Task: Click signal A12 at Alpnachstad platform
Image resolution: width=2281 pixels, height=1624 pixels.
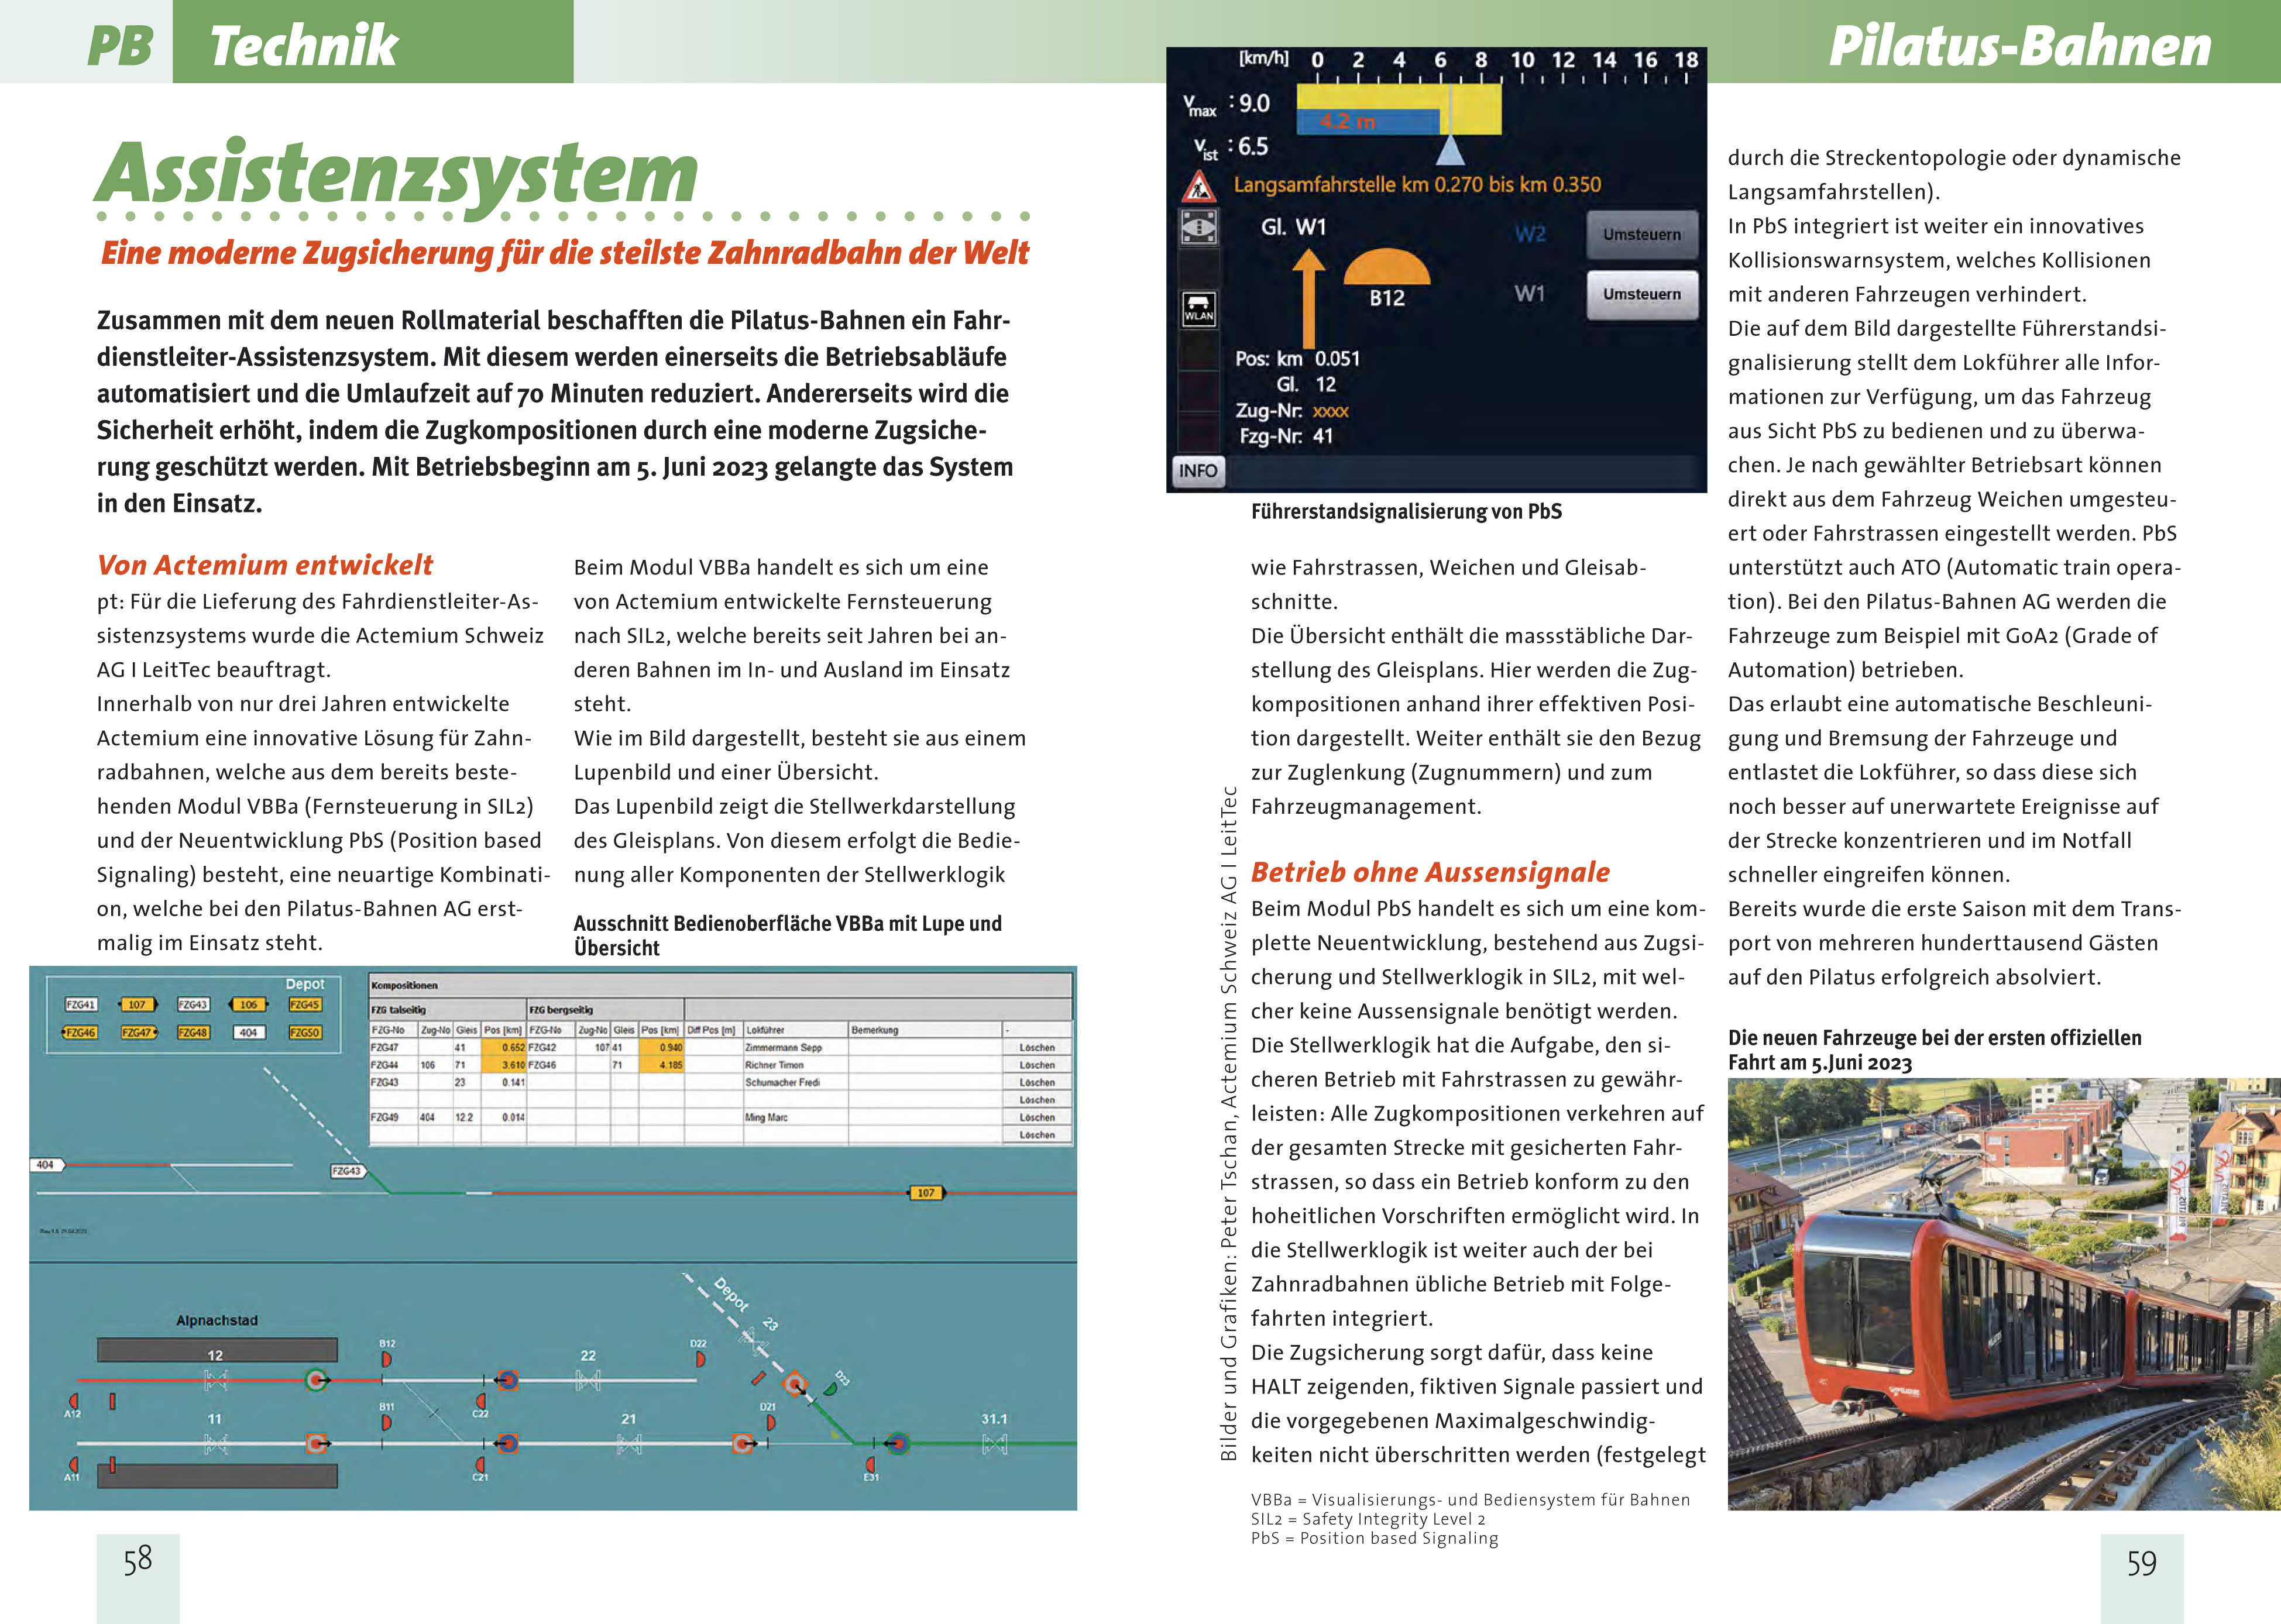Action: [x=73, y=1401]
